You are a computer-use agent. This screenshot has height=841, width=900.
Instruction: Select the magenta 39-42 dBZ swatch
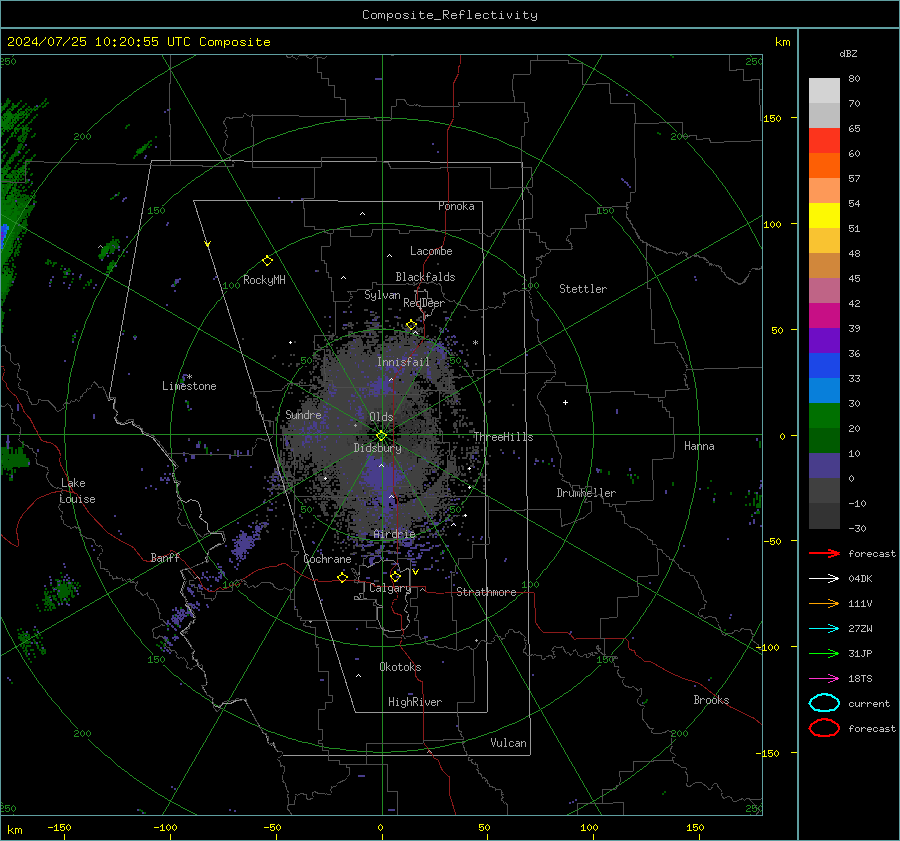(x=824, y=316)
